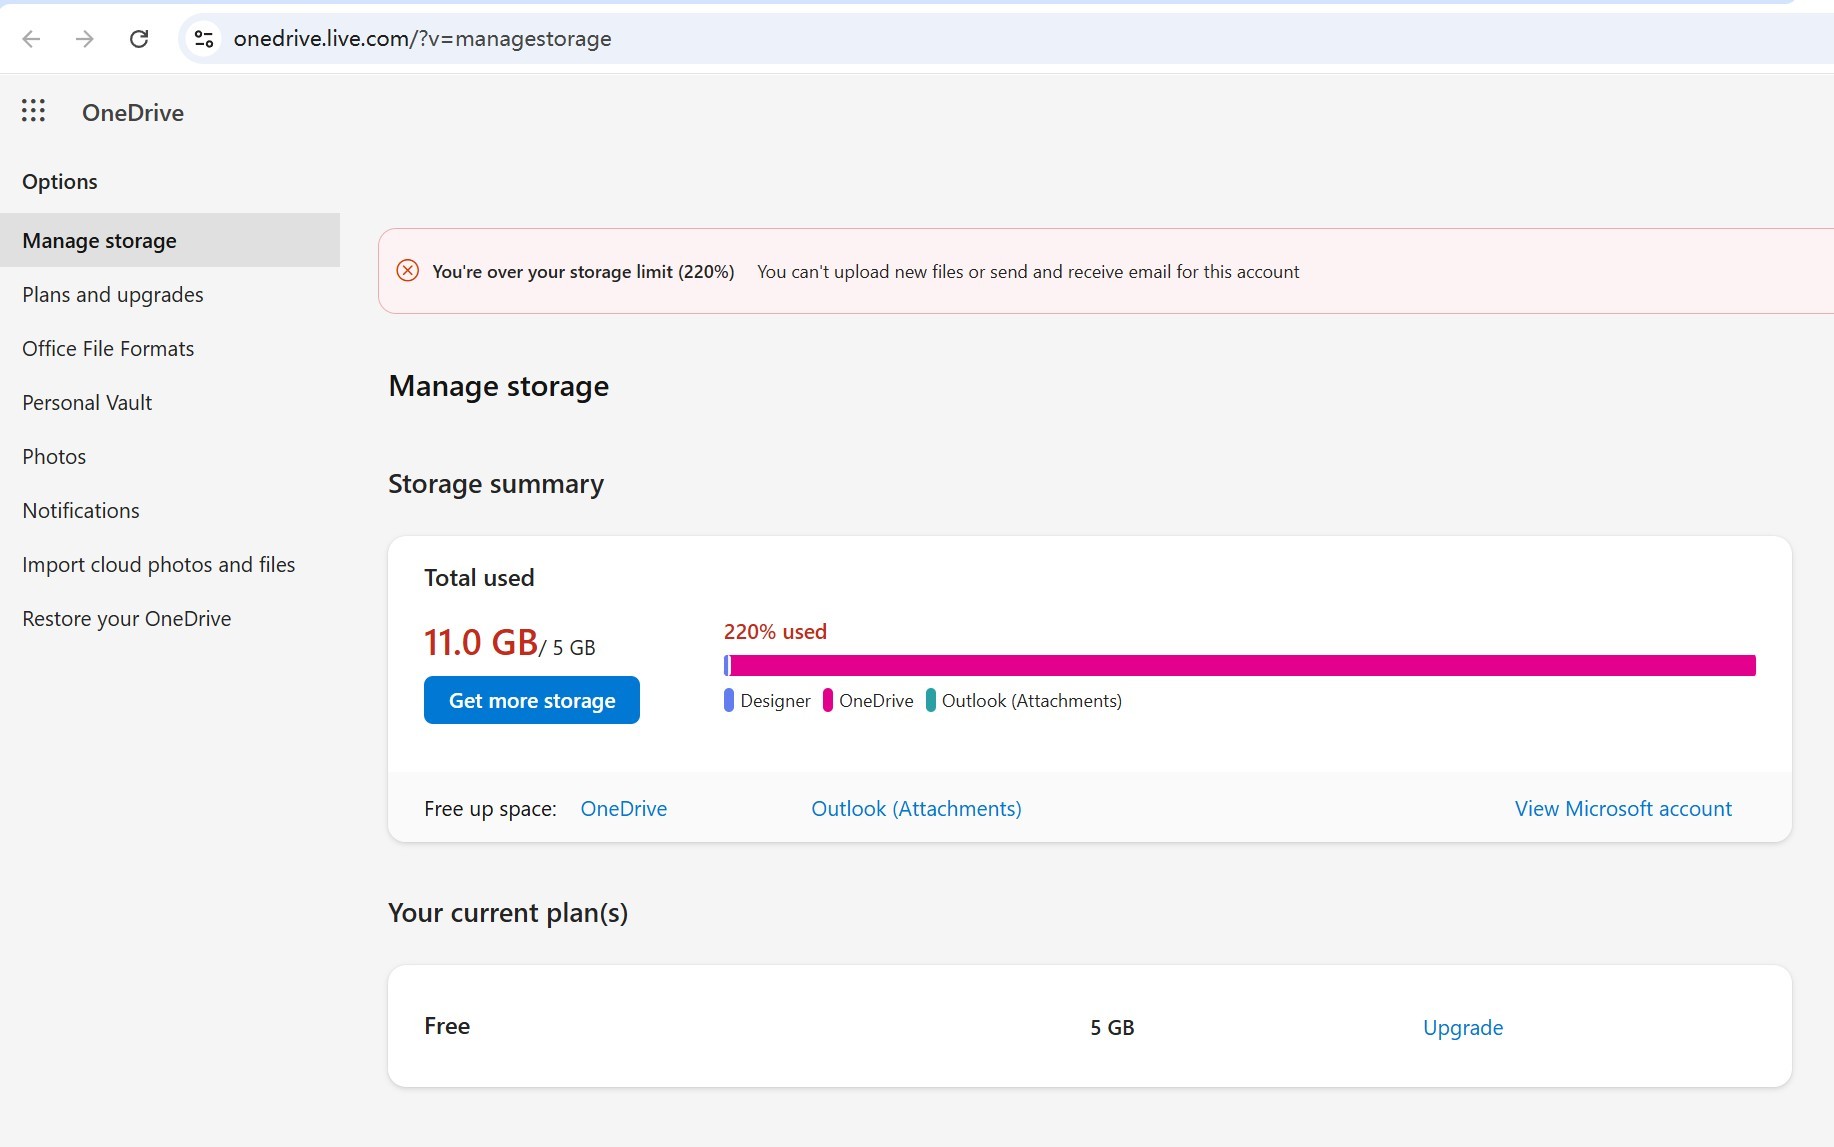Click the Free up space label
This screenshot has width=1834, height=1147.
[x=490, y=808]
